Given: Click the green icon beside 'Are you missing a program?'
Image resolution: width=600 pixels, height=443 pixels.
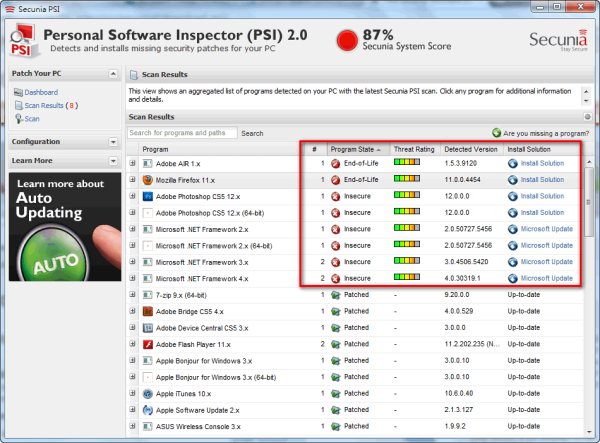Looking at the screenshot, I should point(496,133).
